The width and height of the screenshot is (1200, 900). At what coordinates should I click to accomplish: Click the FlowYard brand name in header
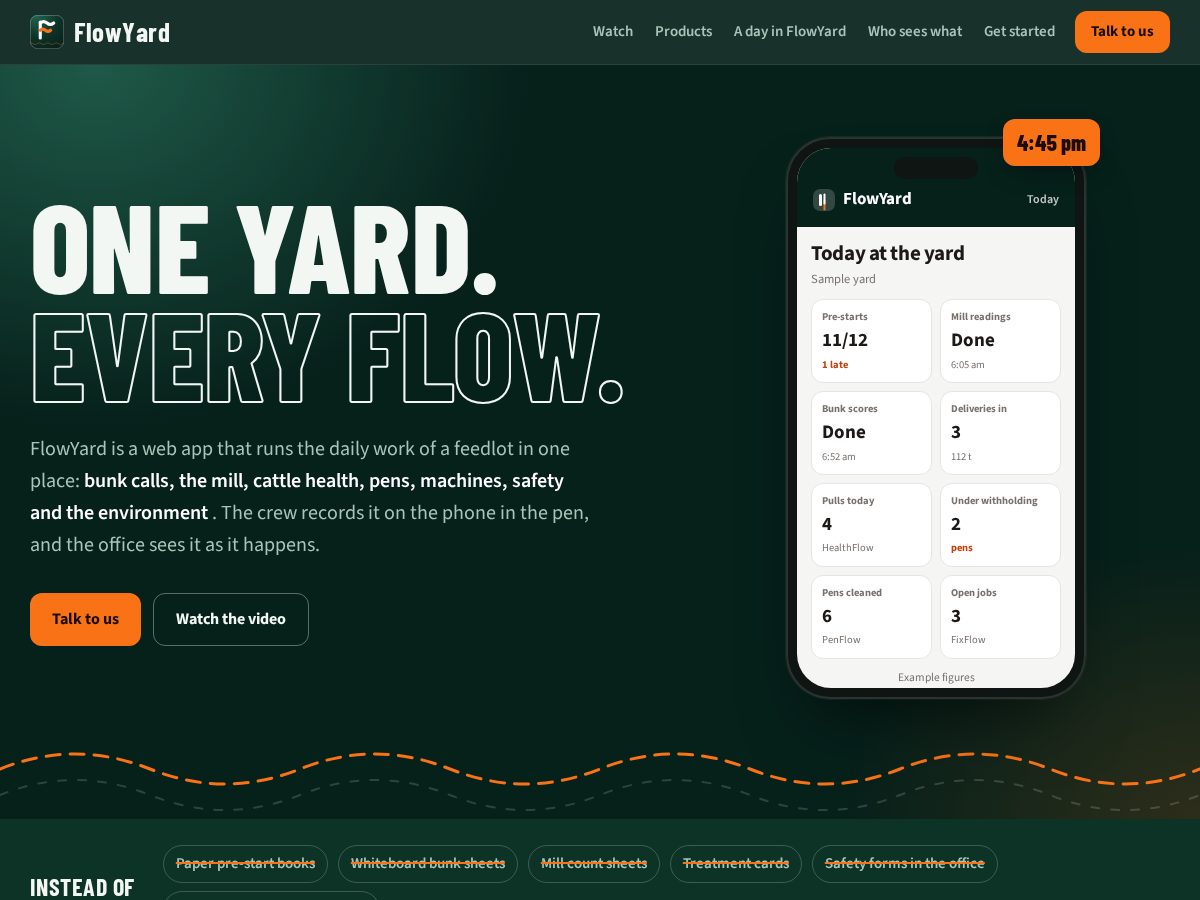point(122,32)
